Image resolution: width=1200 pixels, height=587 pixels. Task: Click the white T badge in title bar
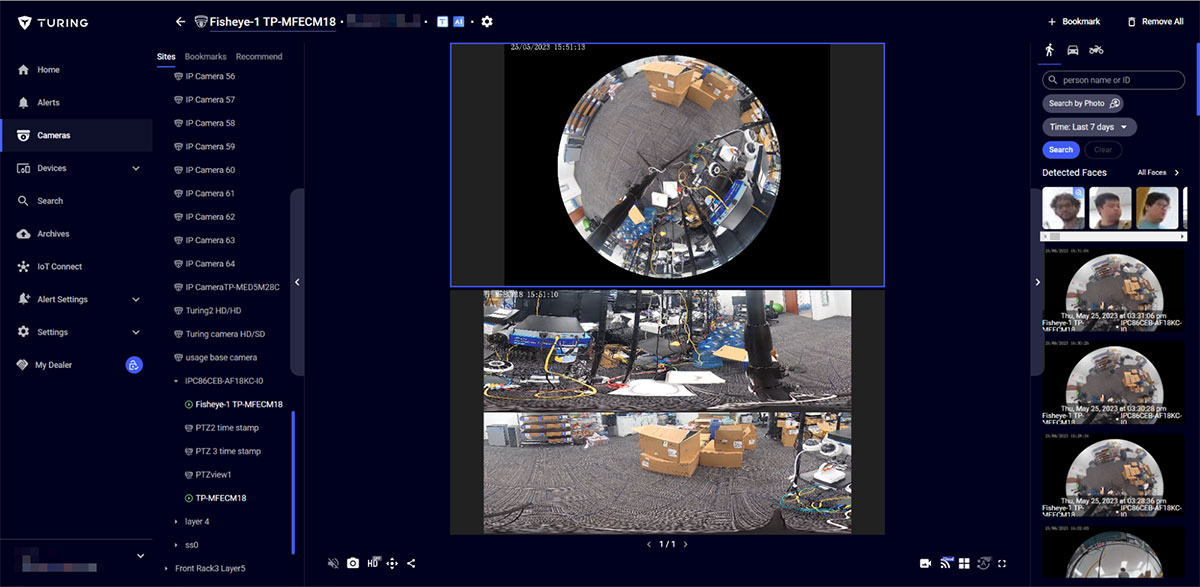pos(442,21)
